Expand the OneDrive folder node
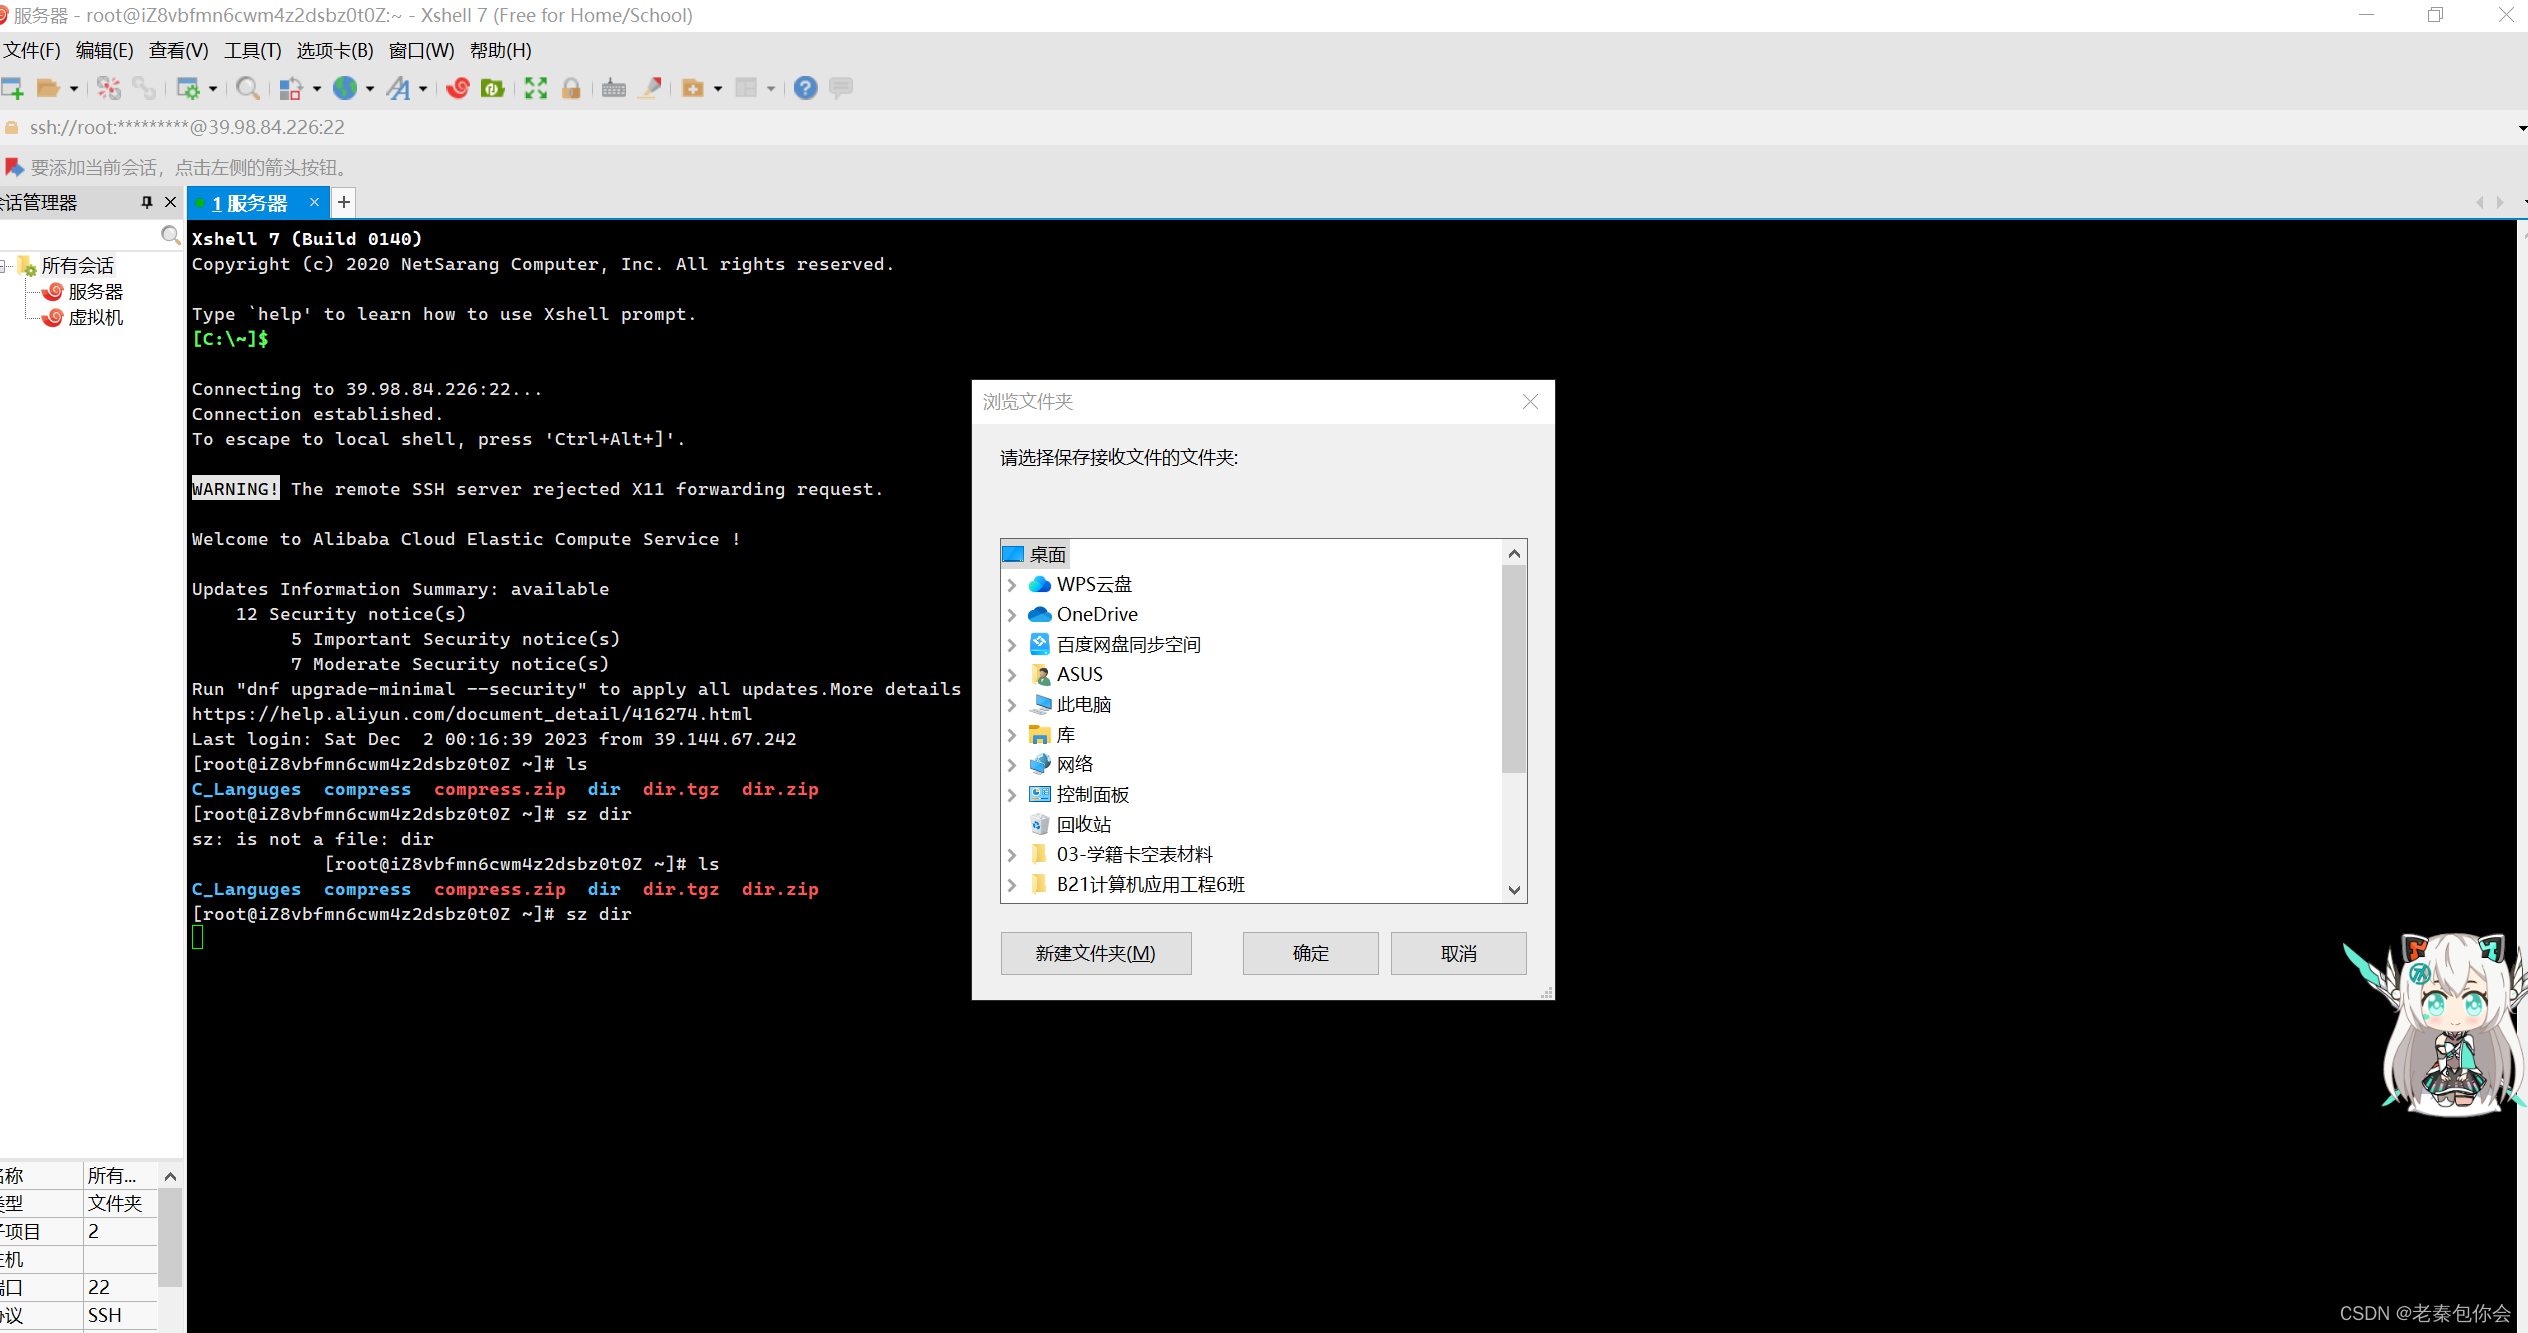The image size is (2528, 1333). click(x=1012, y=615)
